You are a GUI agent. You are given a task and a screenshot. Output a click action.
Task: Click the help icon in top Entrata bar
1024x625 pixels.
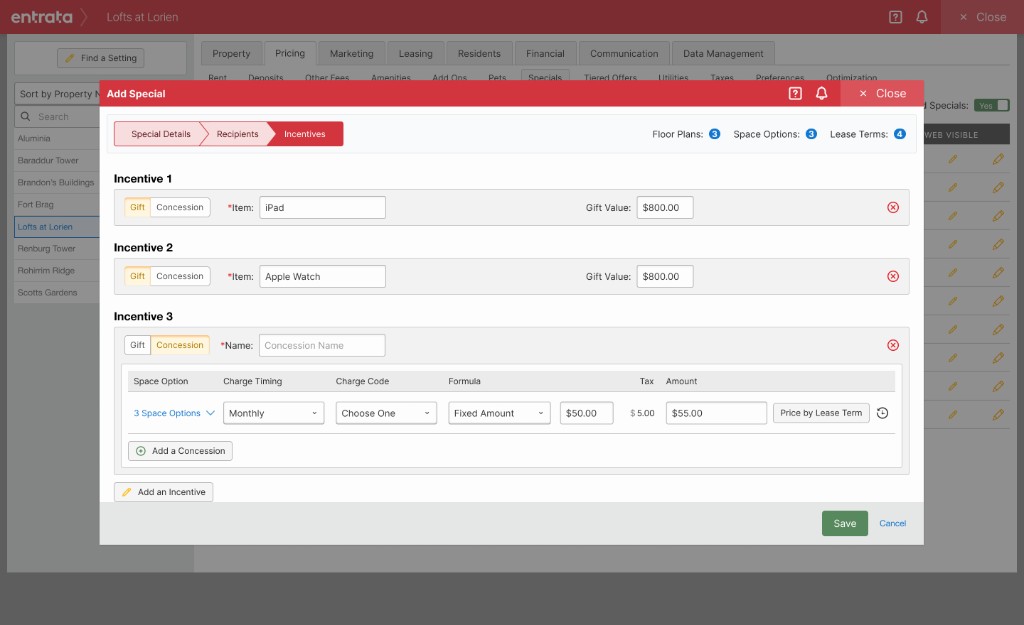tap(895, 17)
